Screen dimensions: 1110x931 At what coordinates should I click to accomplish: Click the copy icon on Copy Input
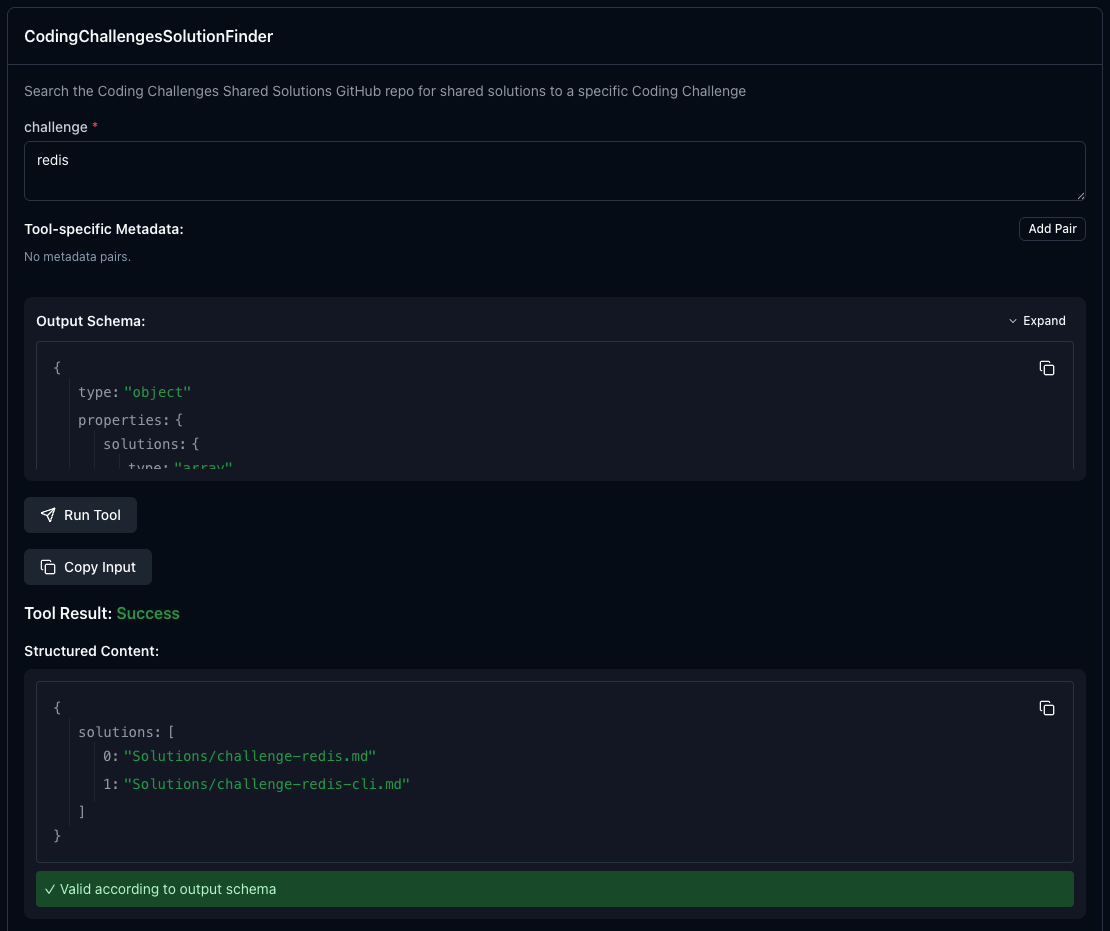[x=48, y=567]
